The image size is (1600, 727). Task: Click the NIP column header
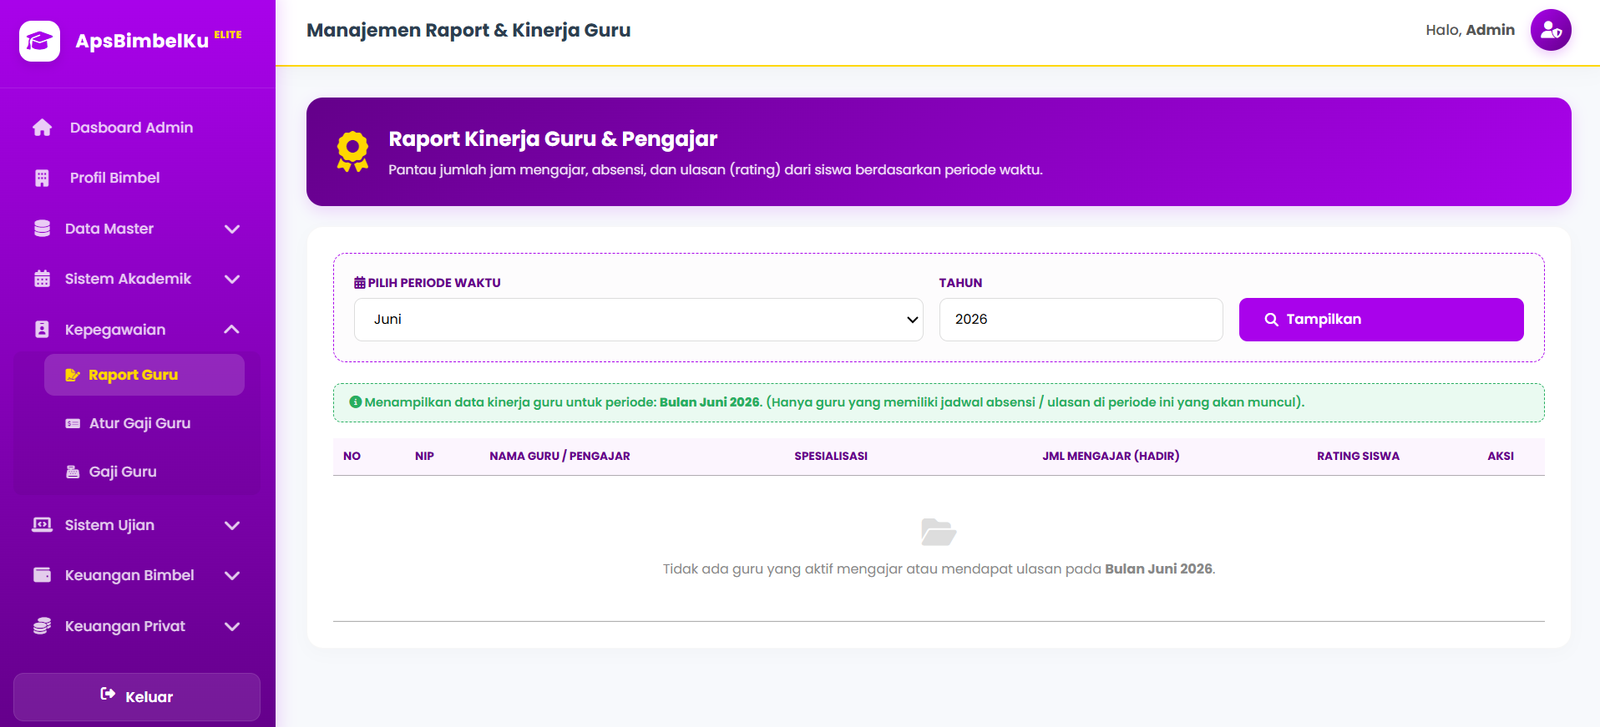pyautogui.click(x=425, y=456)
